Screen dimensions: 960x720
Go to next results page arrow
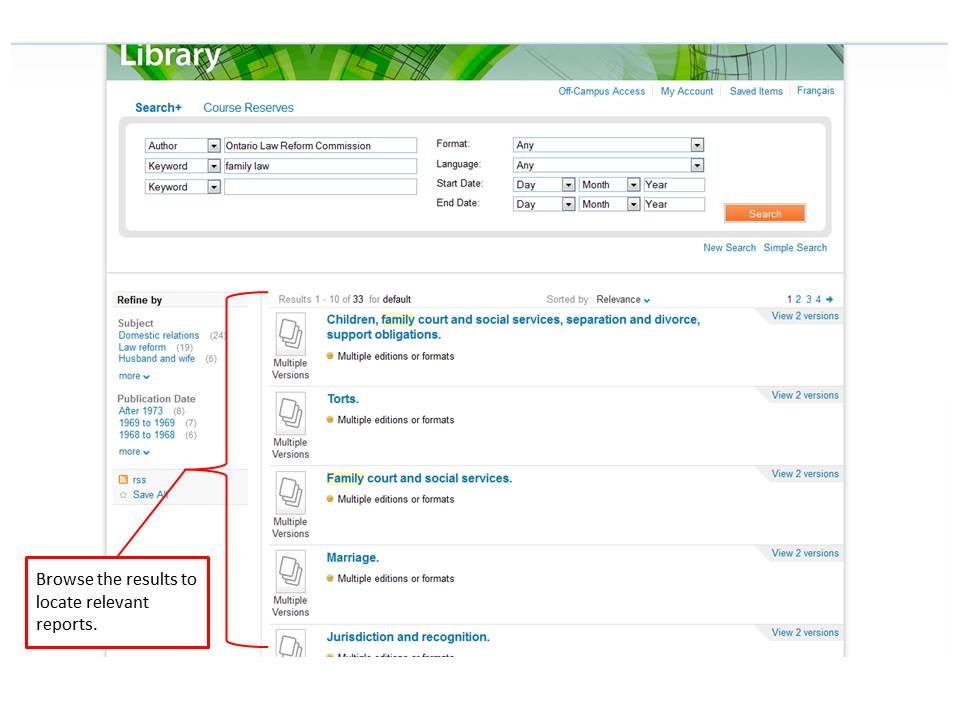[830, 299]
